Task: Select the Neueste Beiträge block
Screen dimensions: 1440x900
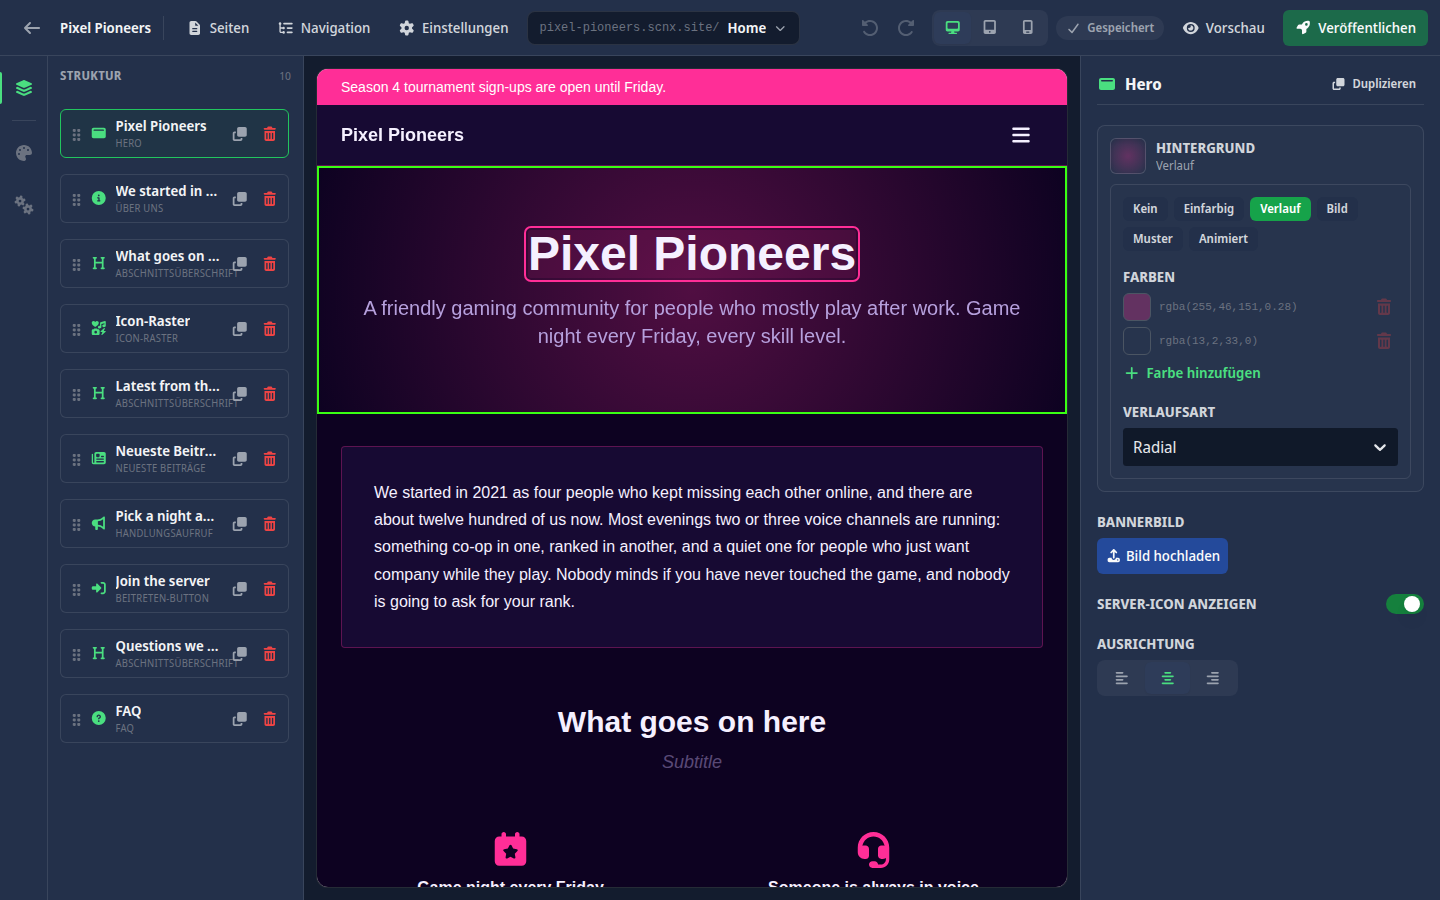Action: click(174, 459)
